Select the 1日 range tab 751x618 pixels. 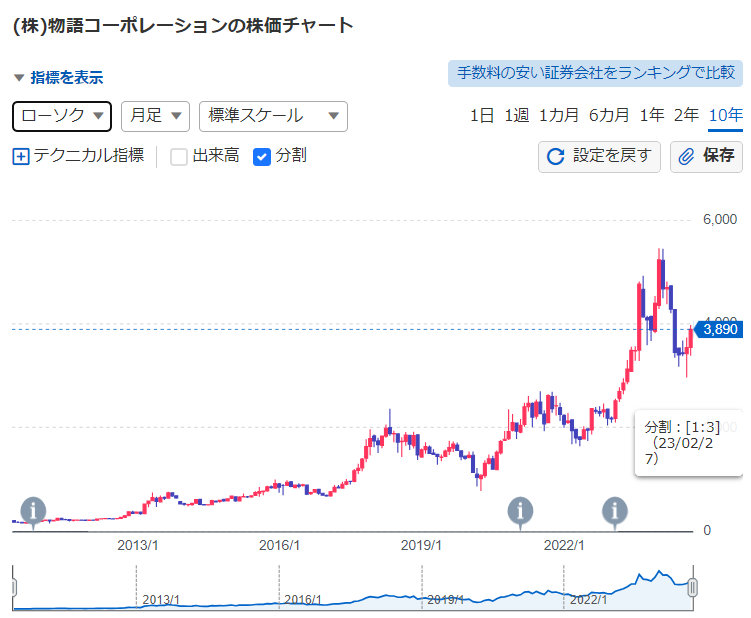[x=481, y=115]
